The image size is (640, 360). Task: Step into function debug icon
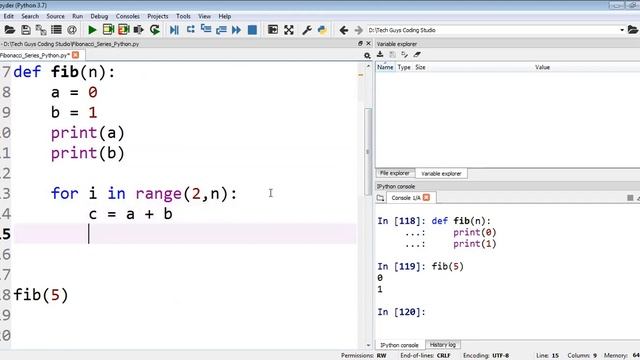pyautogui.click(x=206, y=30)
